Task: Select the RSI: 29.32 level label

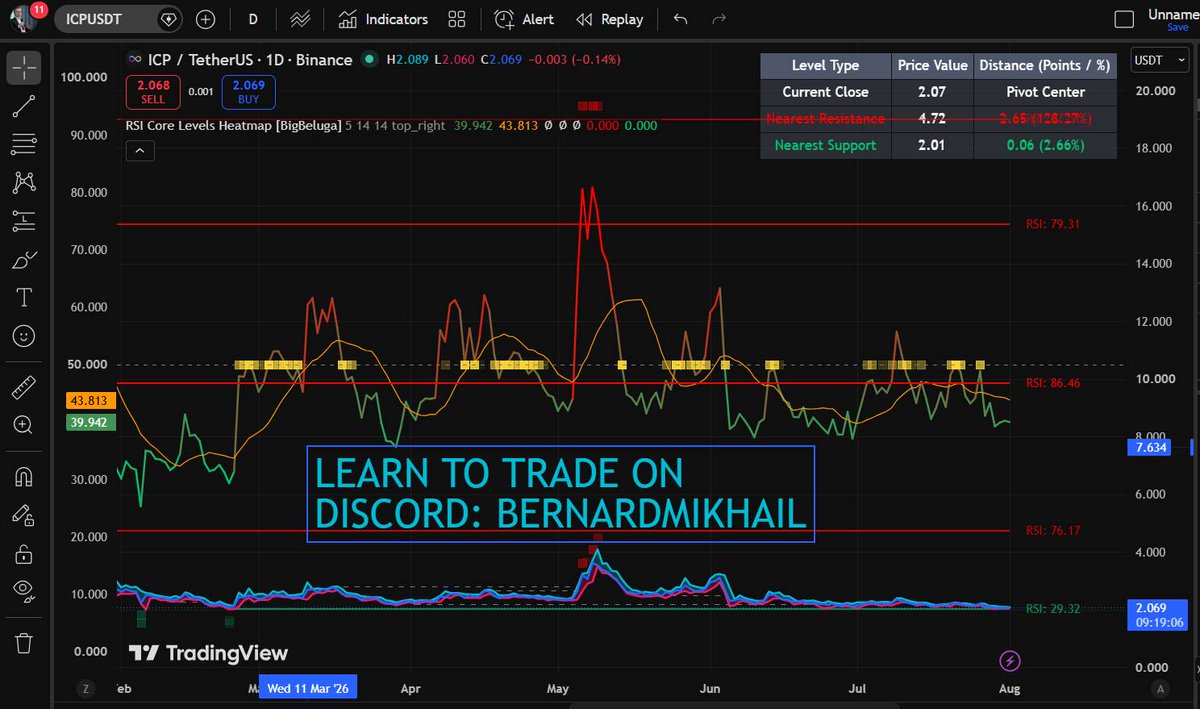Action: (1052, 608)
